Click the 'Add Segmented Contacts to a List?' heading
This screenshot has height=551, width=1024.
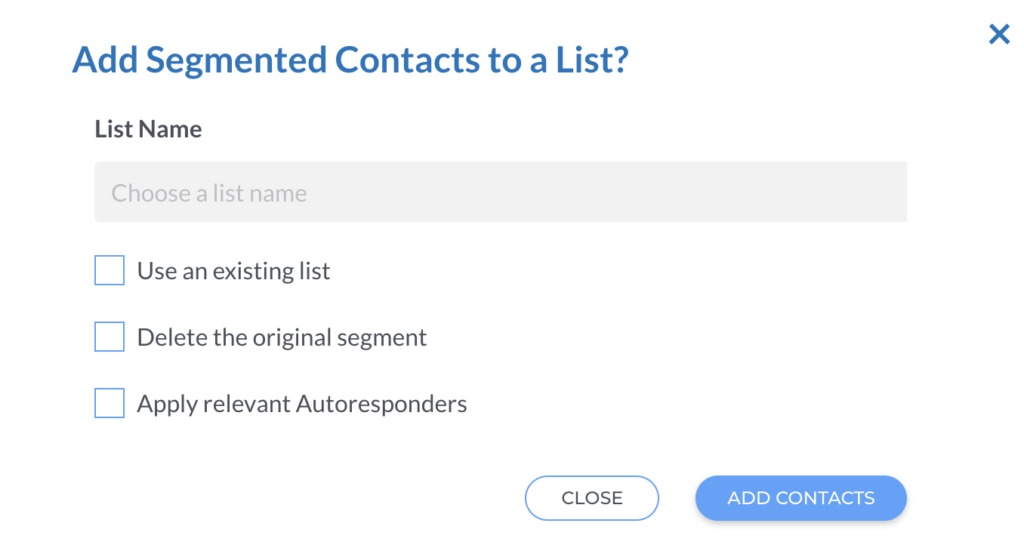click(350, 61)
